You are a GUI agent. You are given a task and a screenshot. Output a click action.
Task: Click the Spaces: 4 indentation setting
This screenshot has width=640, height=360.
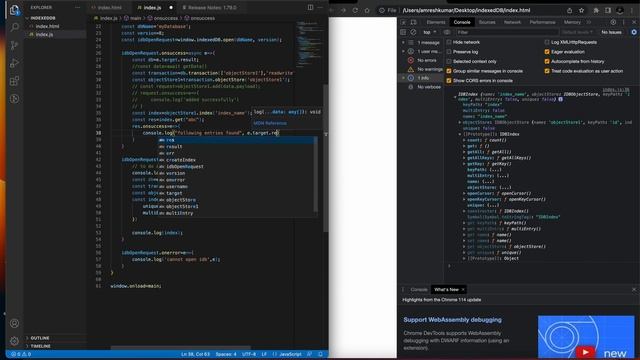[226, 354]
